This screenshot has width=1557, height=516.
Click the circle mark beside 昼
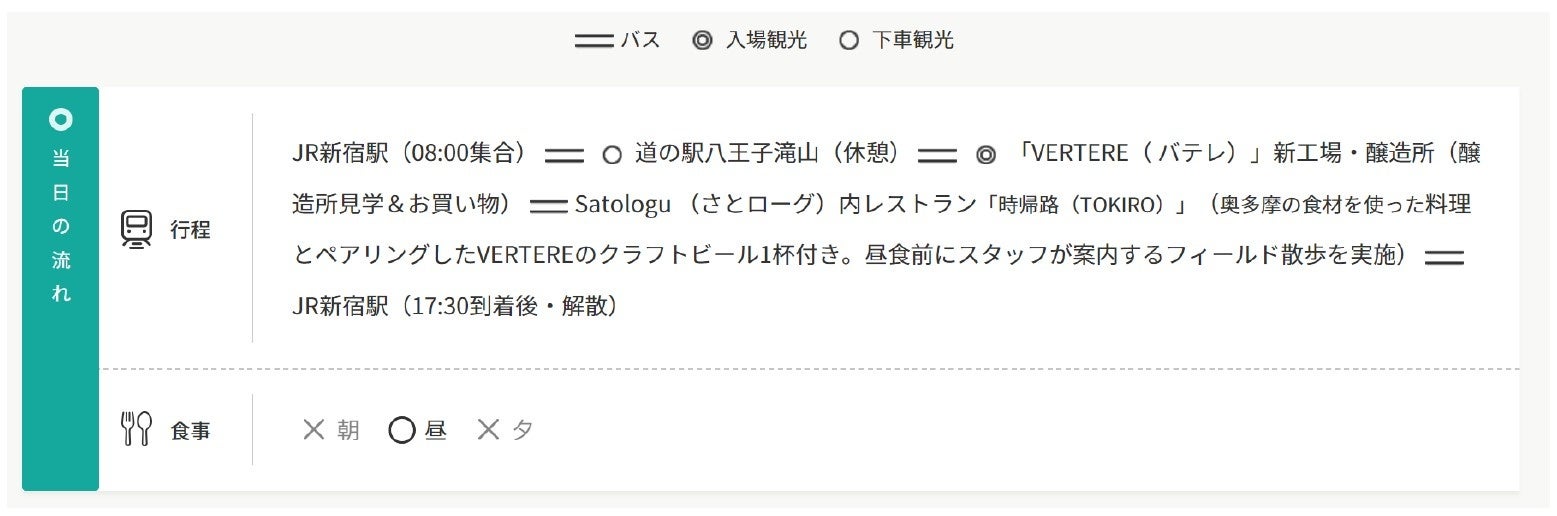(x=401, y=430)
